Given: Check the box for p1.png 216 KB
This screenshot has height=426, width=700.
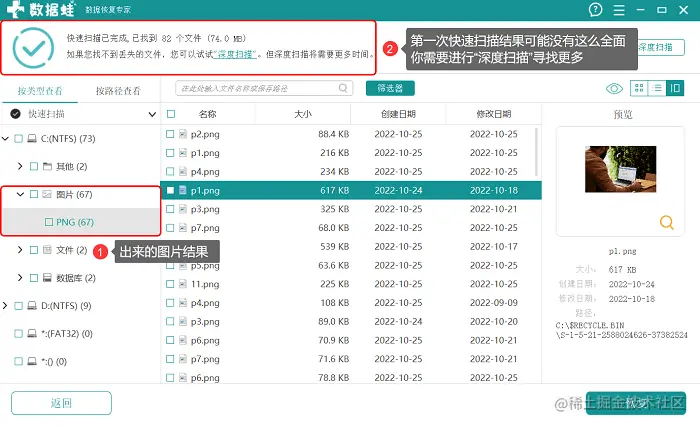Looking at the screenshot, I should point(170,153).
